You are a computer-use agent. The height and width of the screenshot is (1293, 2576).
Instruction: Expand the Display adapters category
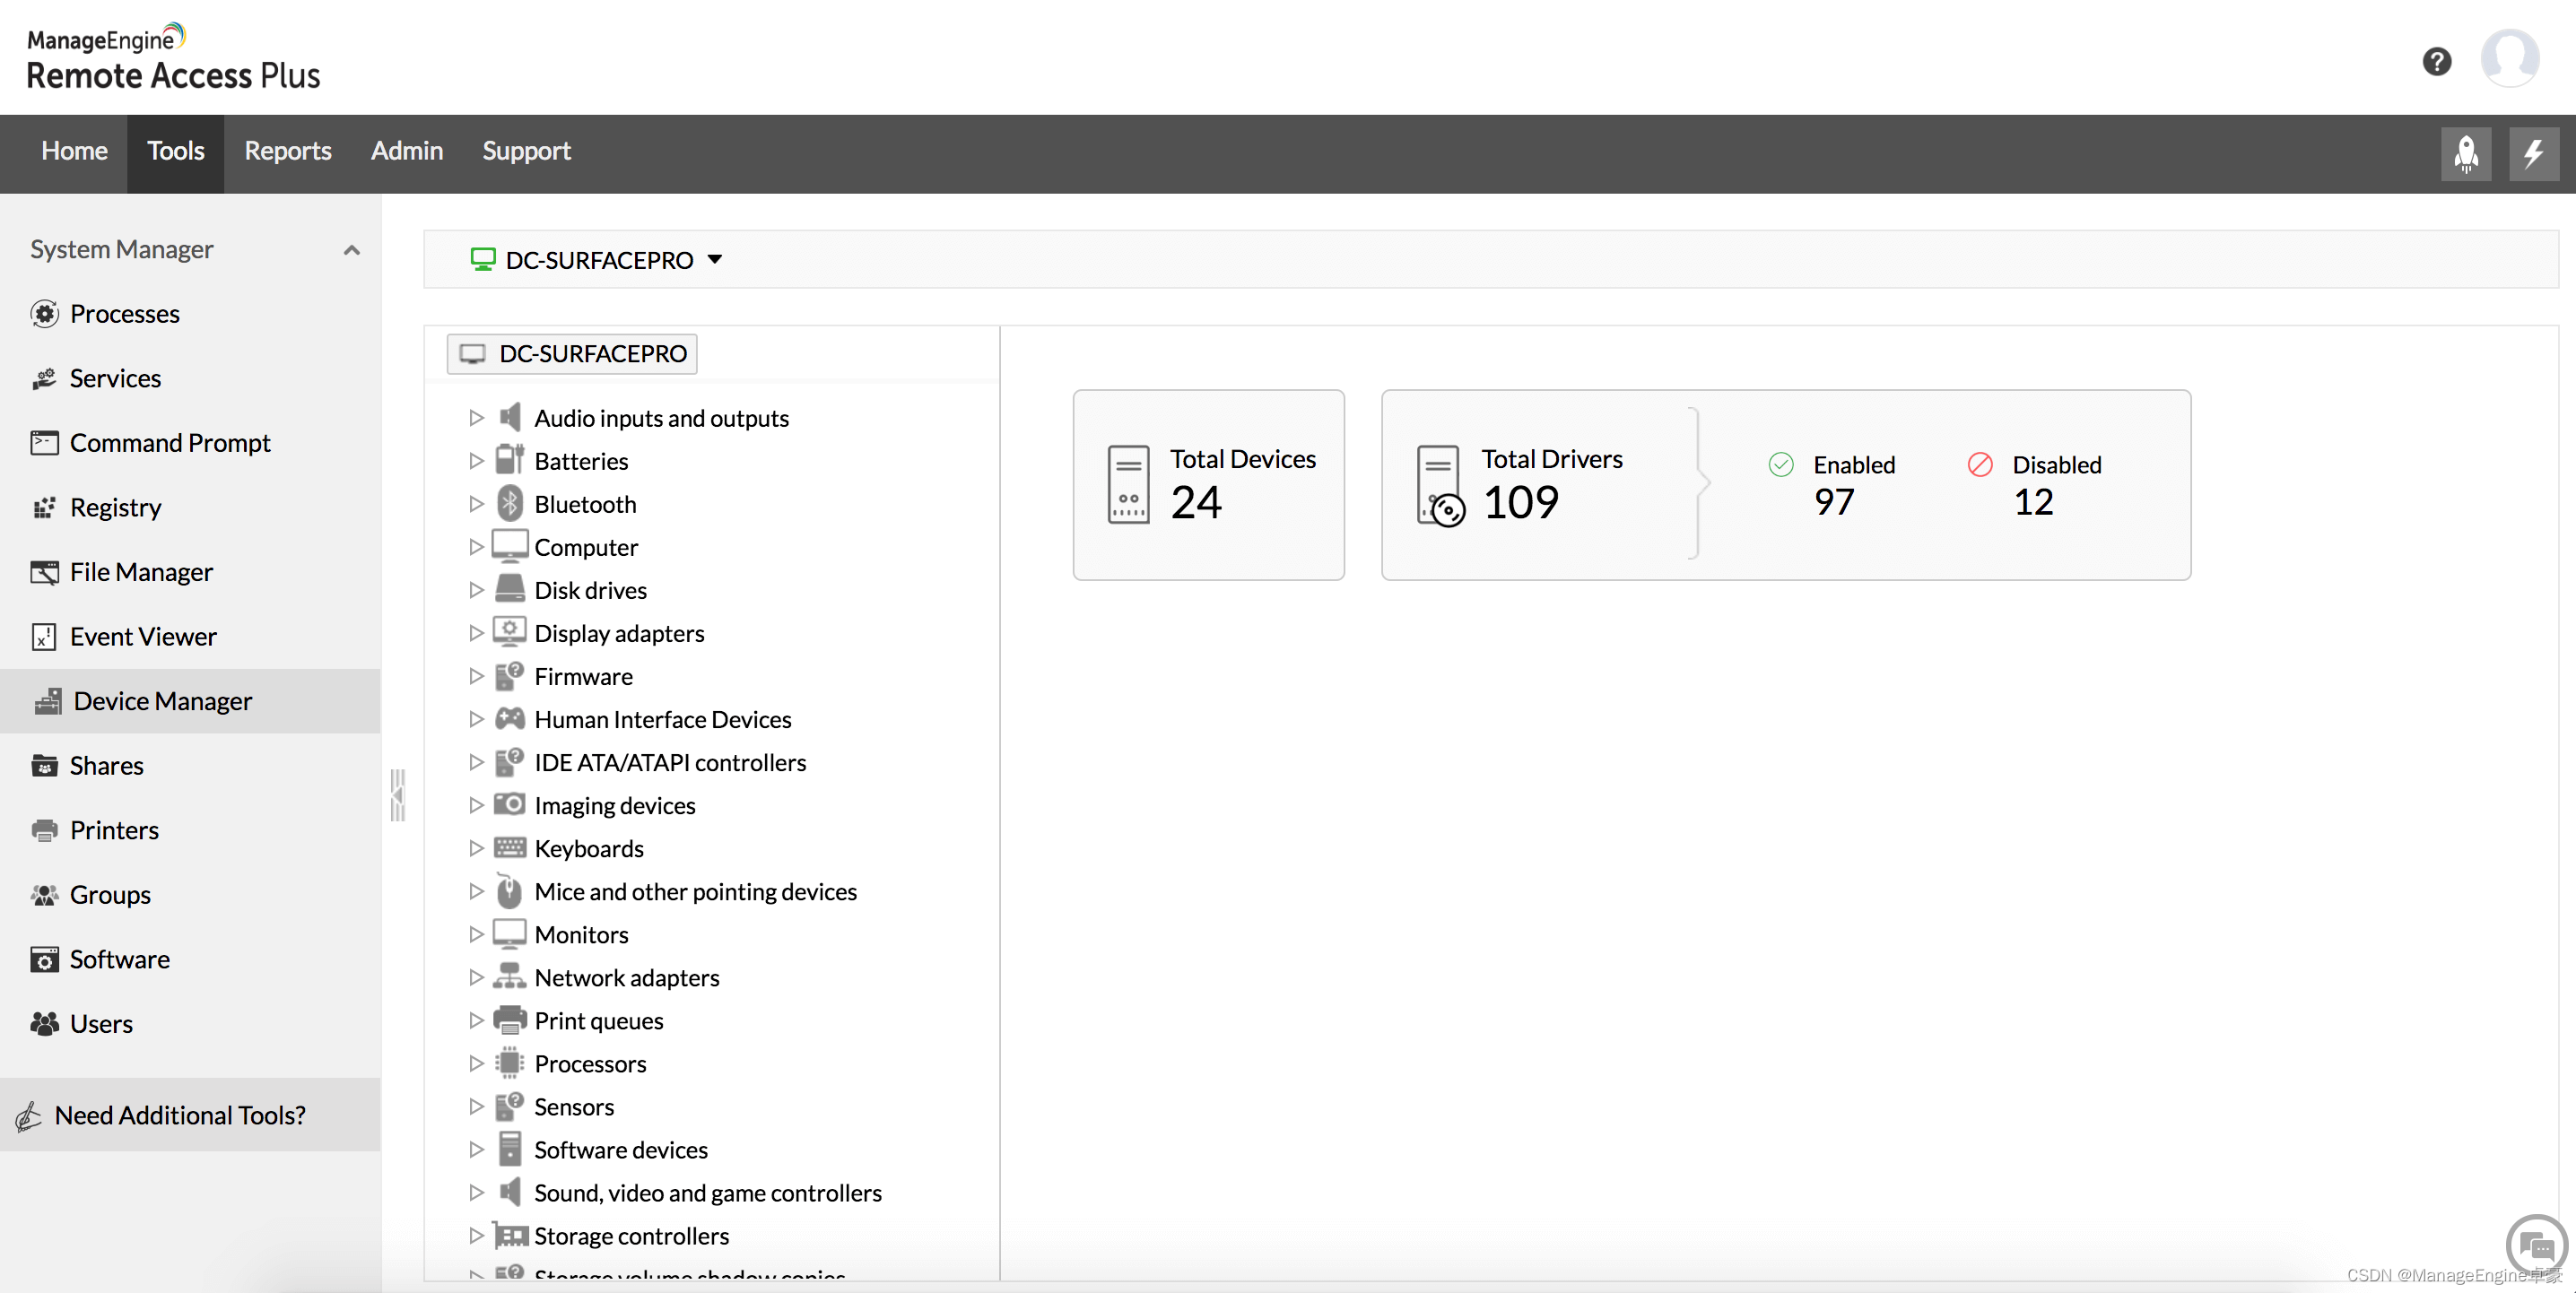[x=476, y=631]
